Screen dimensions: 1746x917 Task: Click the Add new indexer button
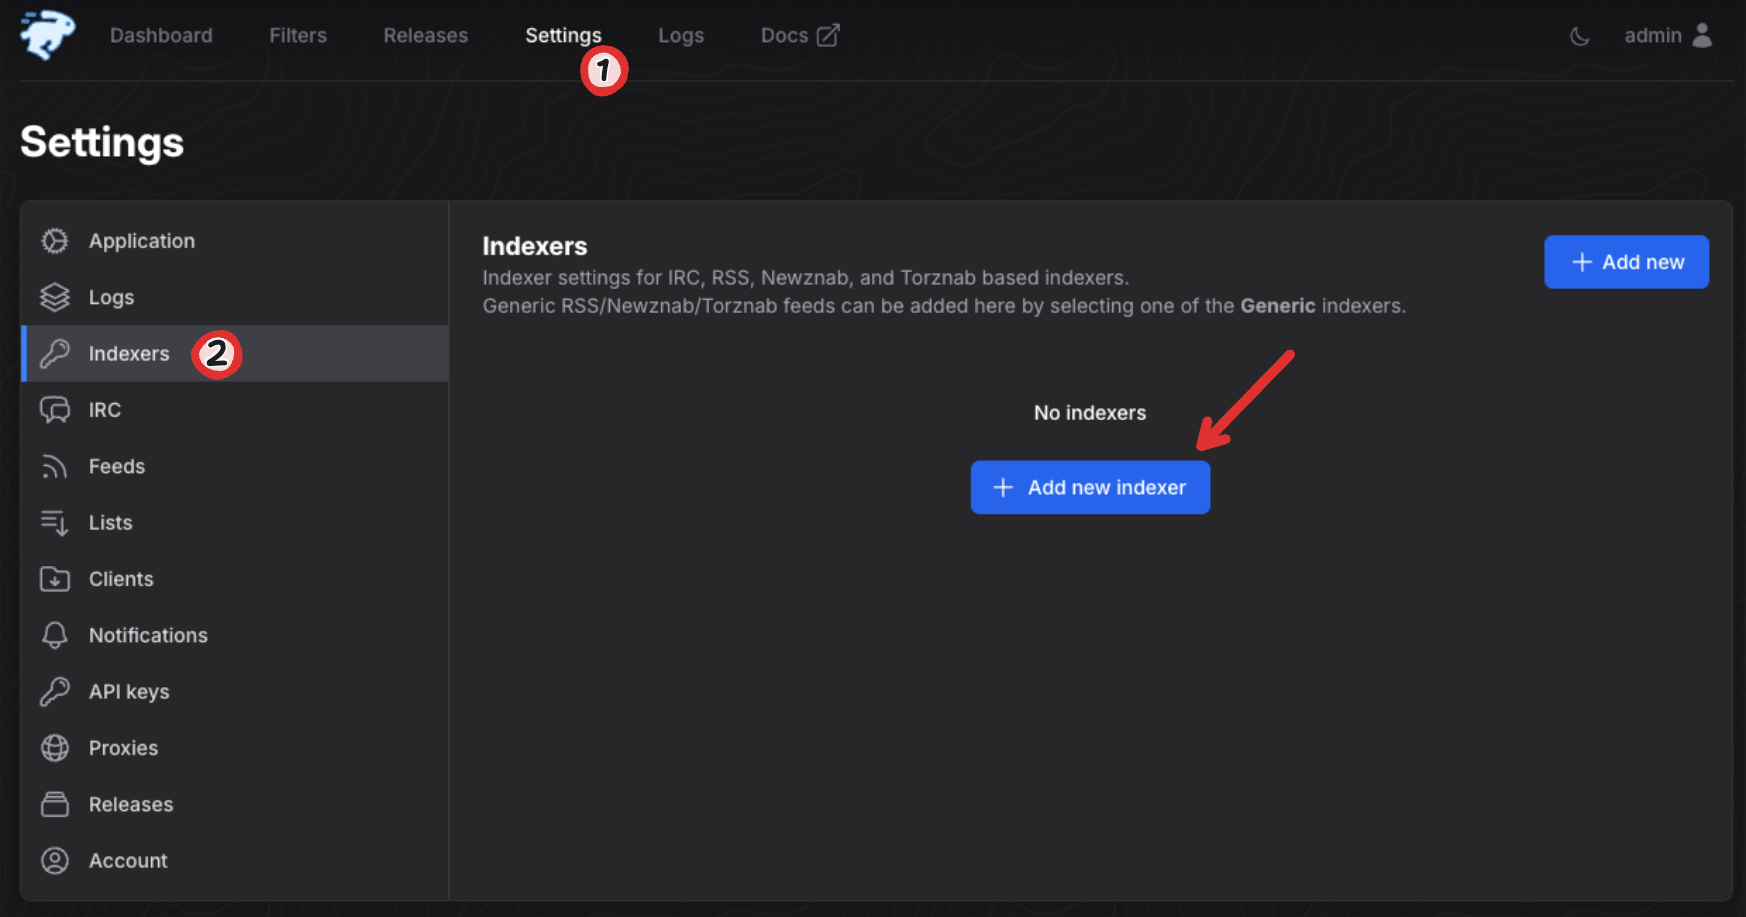click(x=1090, y=487)
